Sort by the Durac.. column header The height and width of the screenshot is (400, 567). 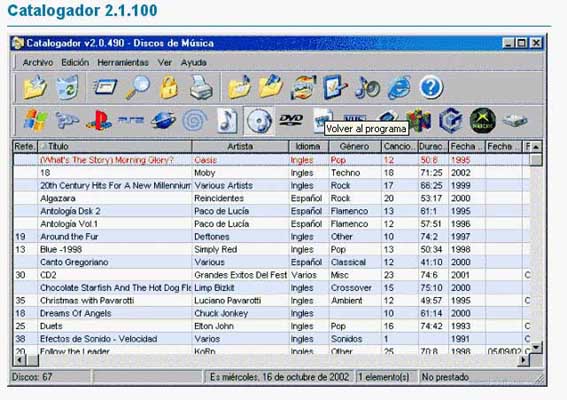(433, 146)
